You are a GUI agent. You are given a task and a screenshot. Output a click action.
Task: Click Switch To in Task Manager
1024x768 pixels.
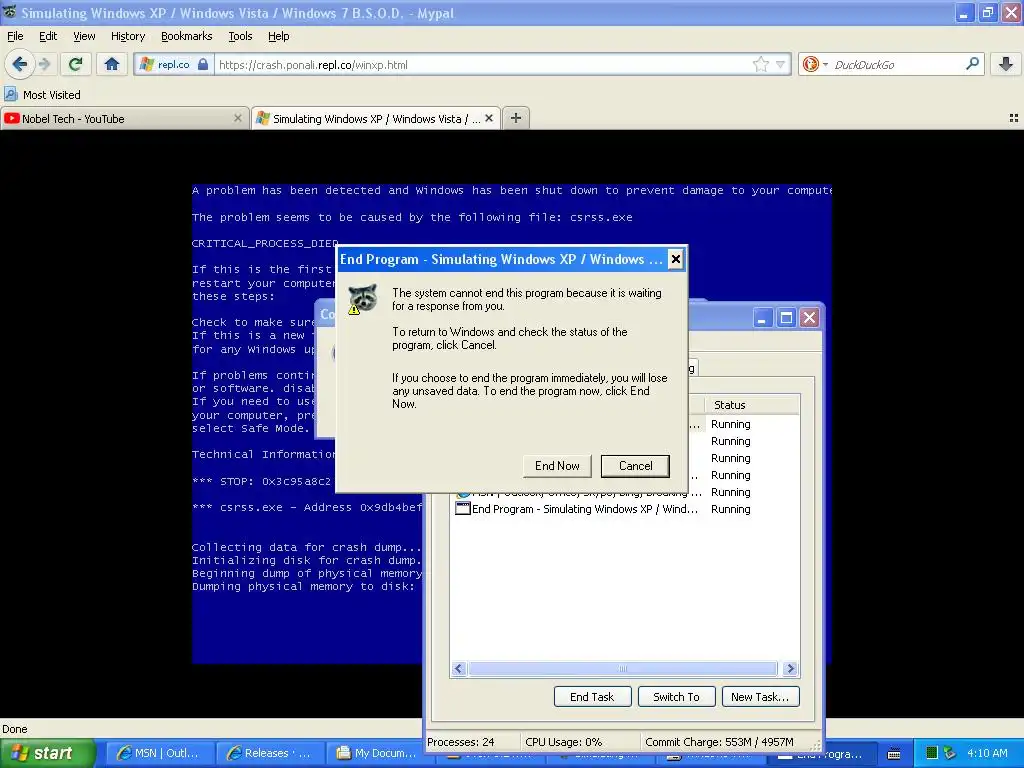point(677,697)
